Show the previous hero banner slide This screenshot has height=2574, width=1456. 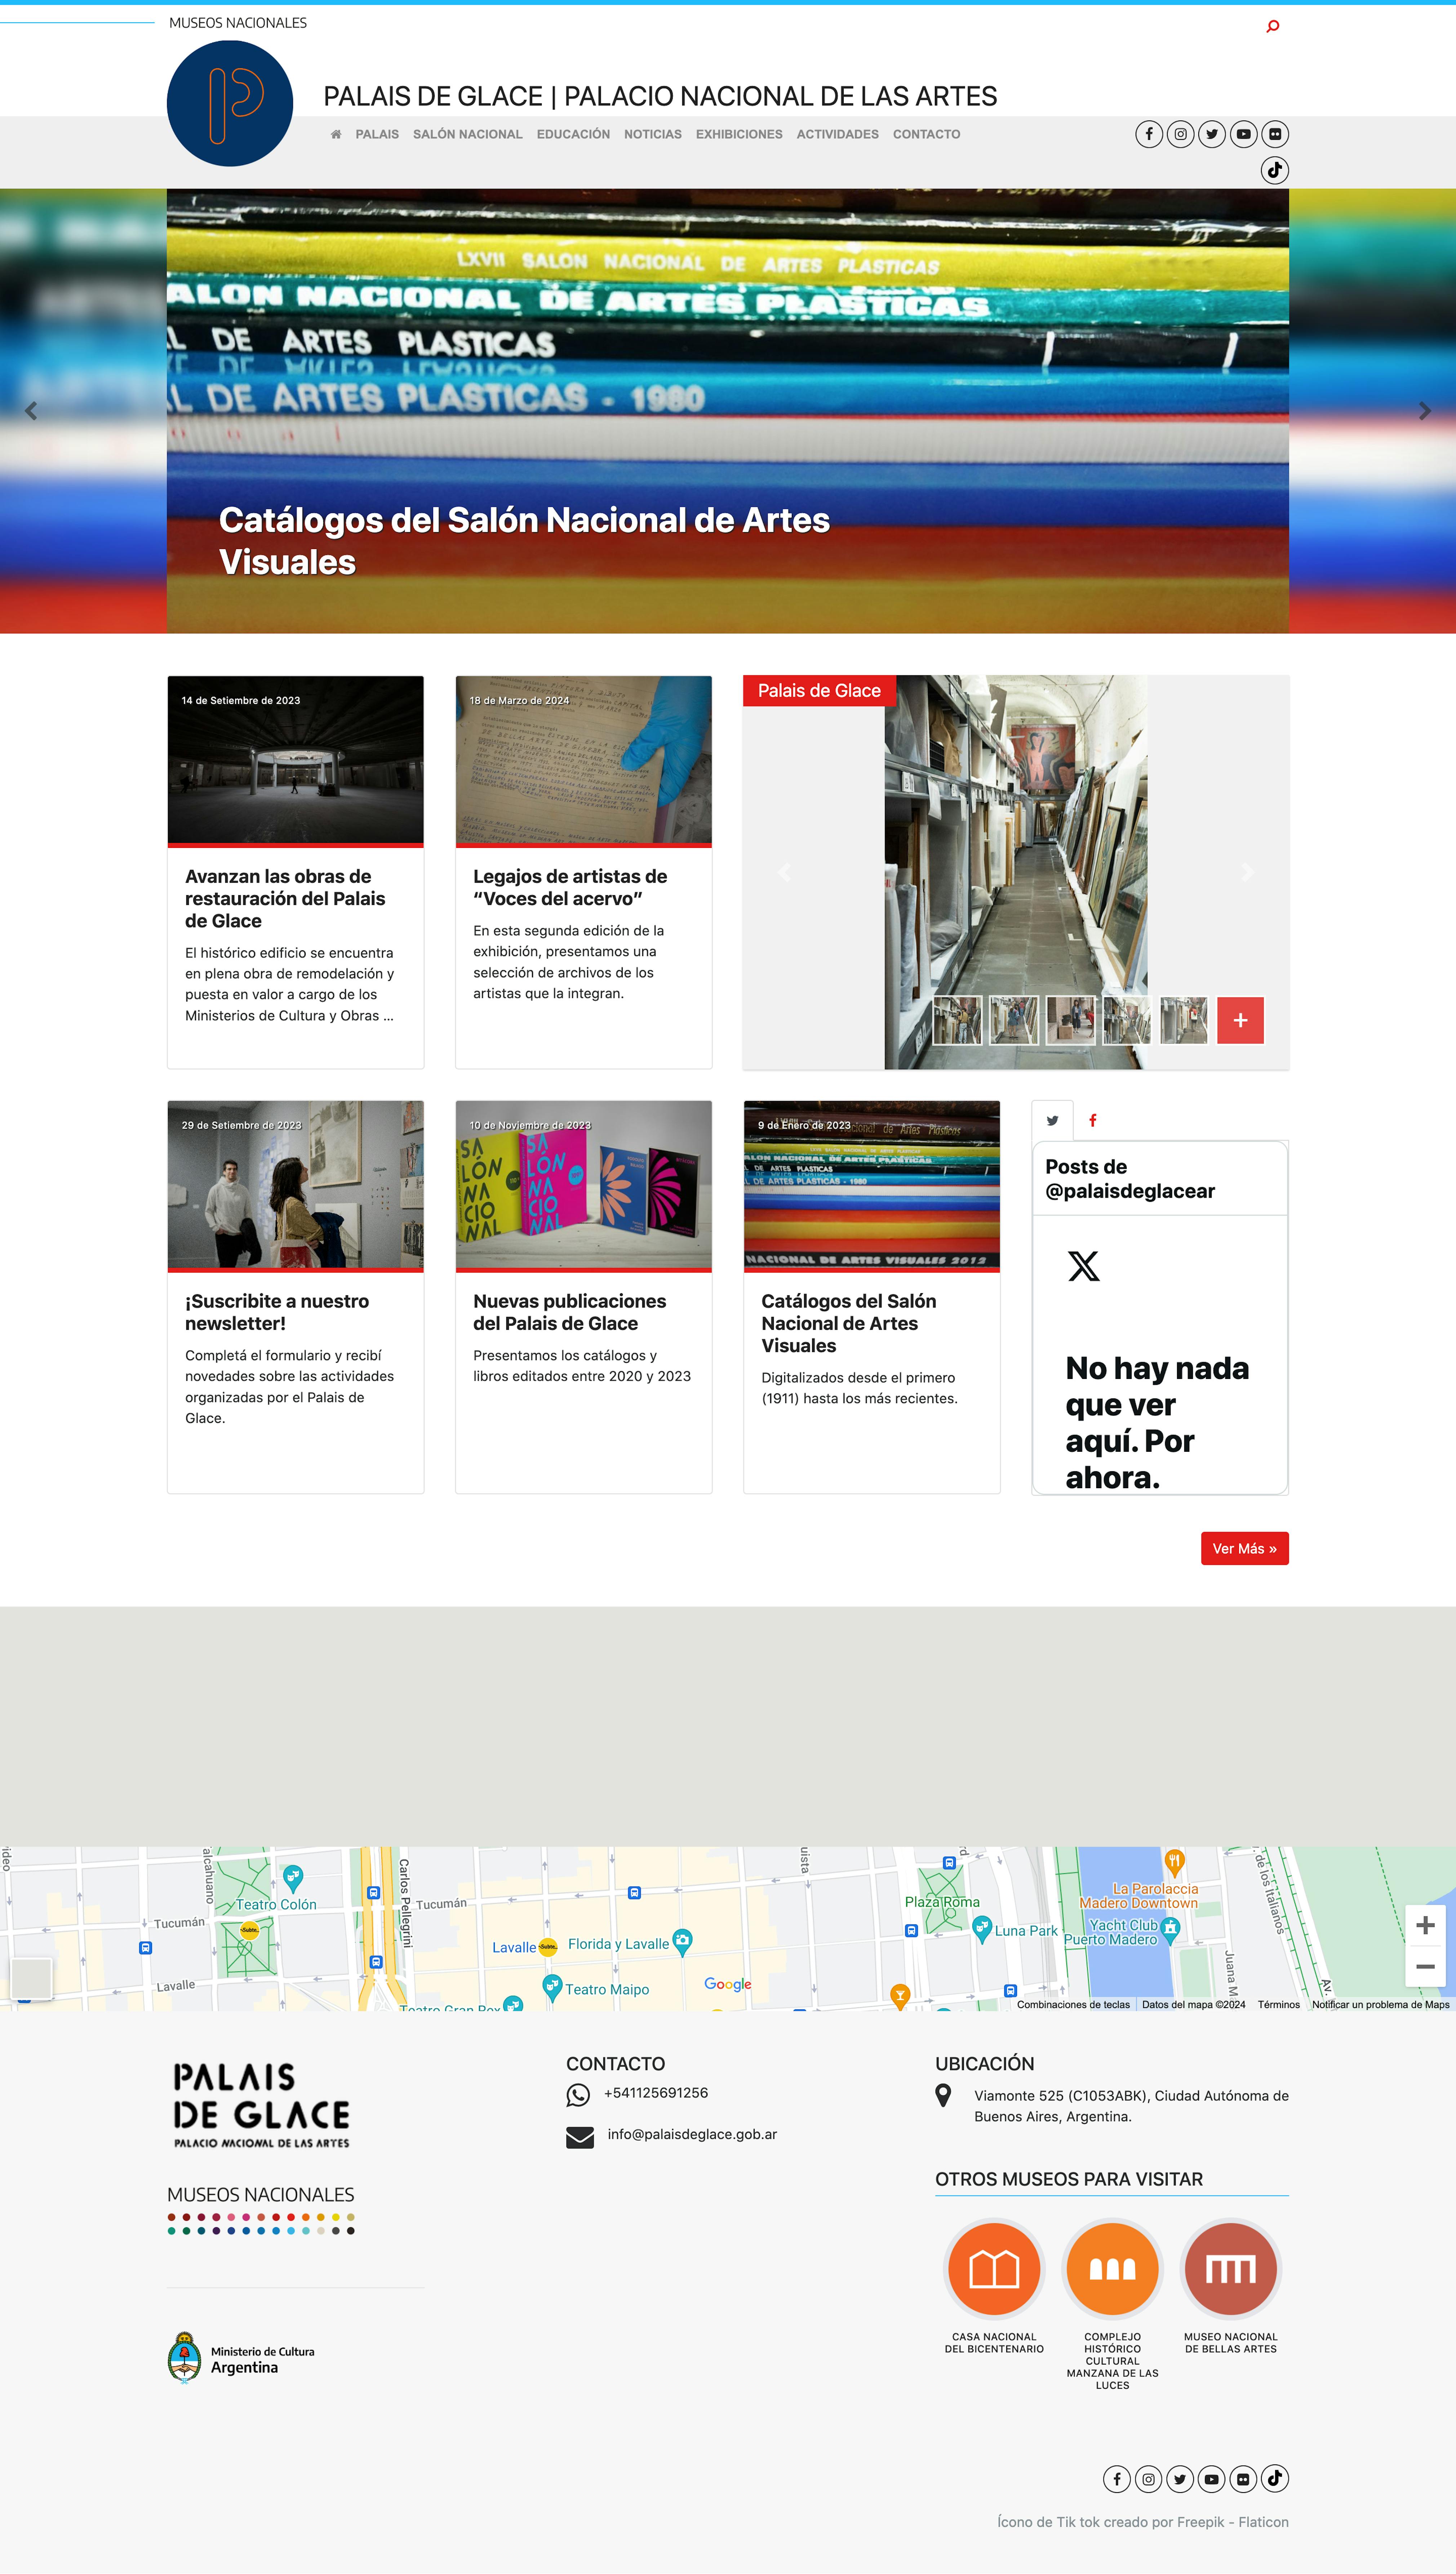point(31,411)
